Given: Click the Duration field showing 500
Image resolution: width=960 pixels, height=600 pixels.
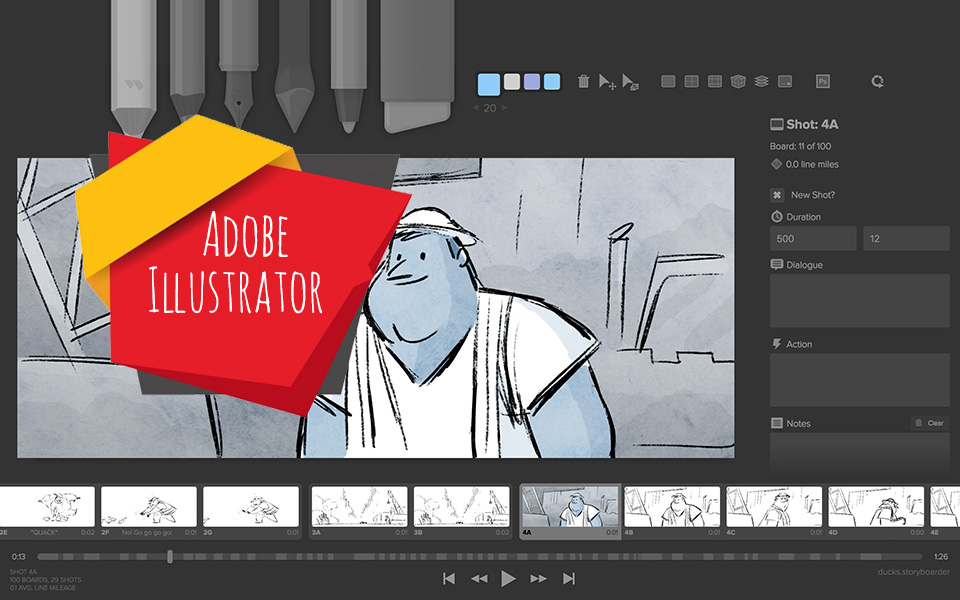Looking at the screenshot, I should pyautogui.click(x=813, y=239).
